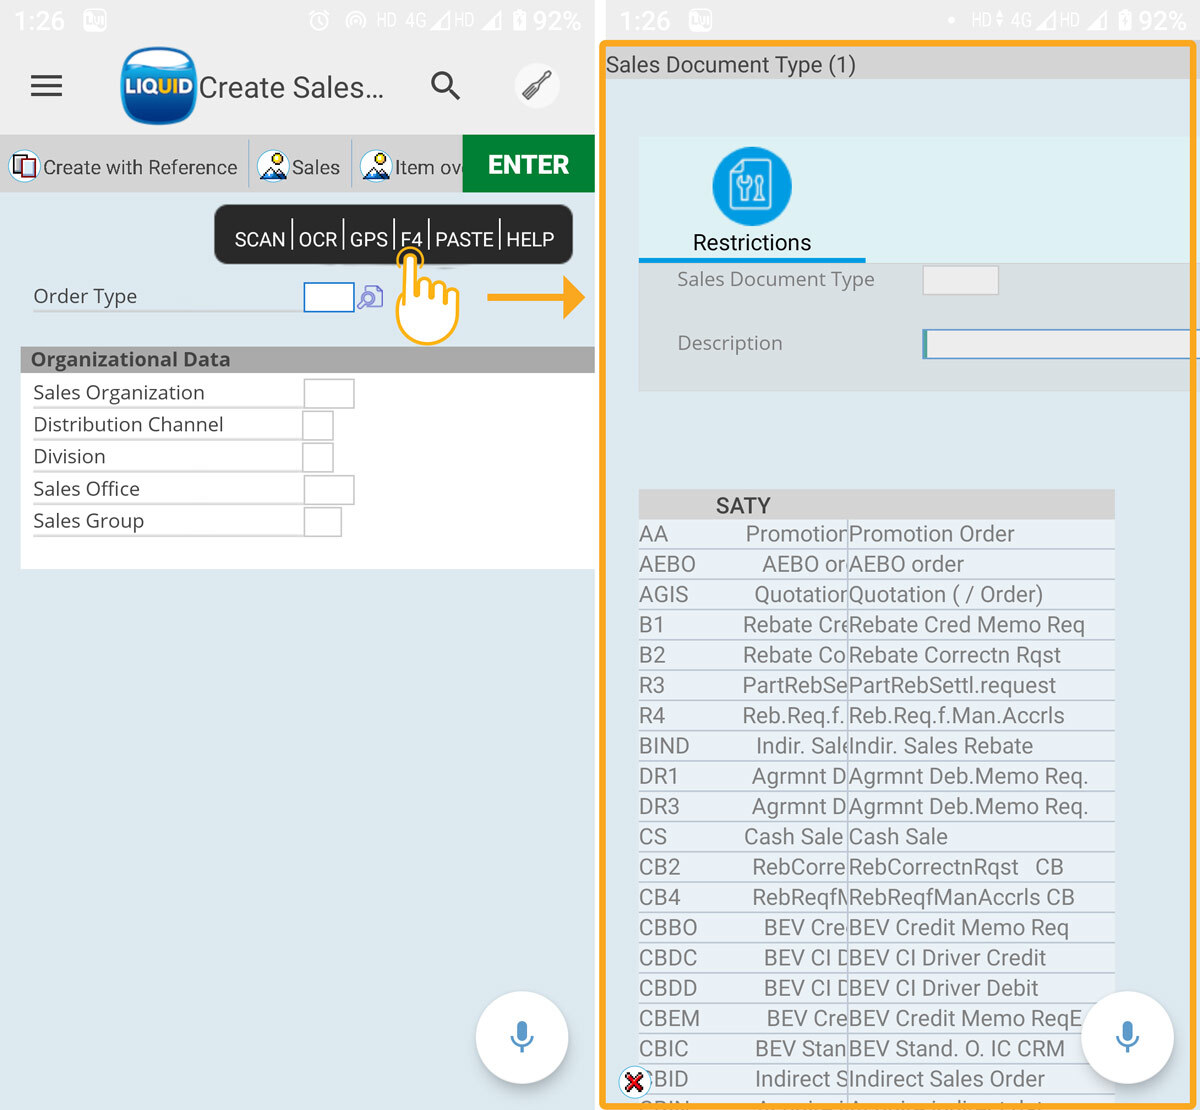Pick the Promotion Order AA row

(875, 534)
